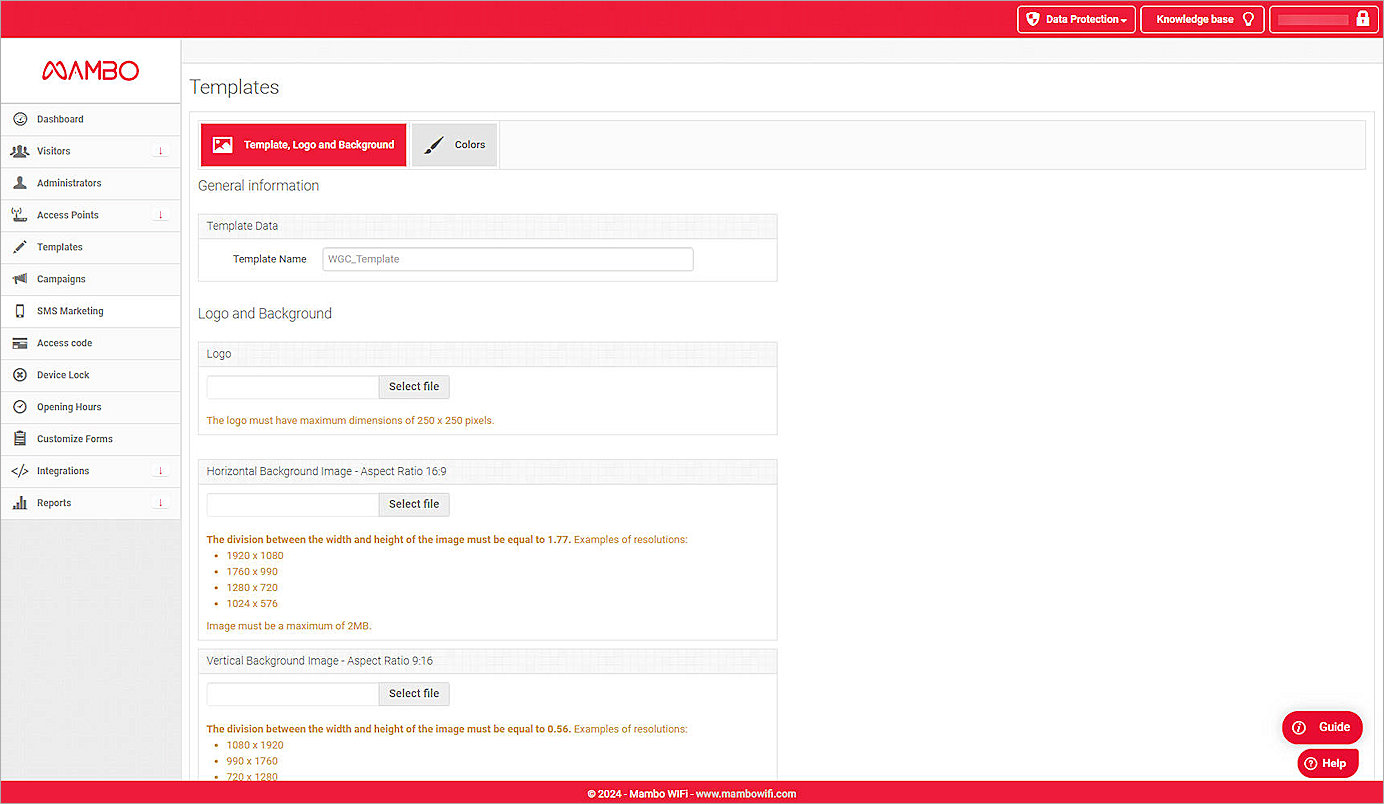
Task: Click the Opening Hours clock icon
Action: (21, 407)
